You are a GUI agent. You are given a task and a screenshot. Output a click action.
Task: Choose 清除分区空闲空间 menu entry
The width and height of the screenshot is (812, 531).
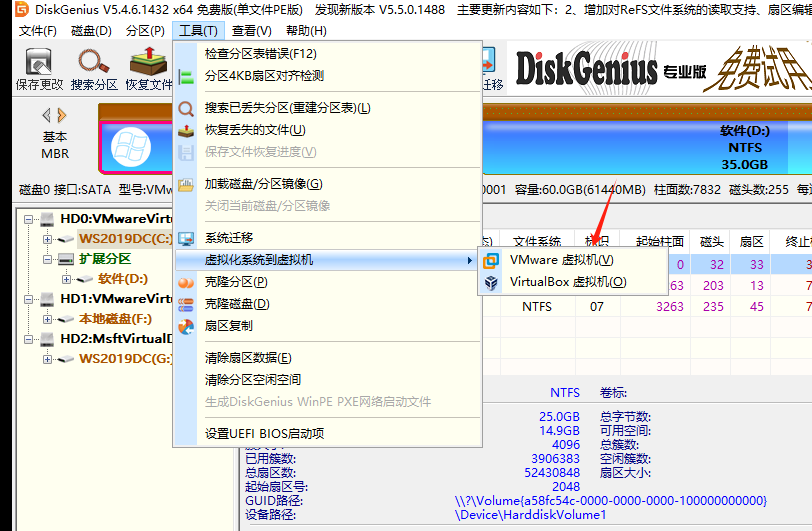[x=328, y=380]
